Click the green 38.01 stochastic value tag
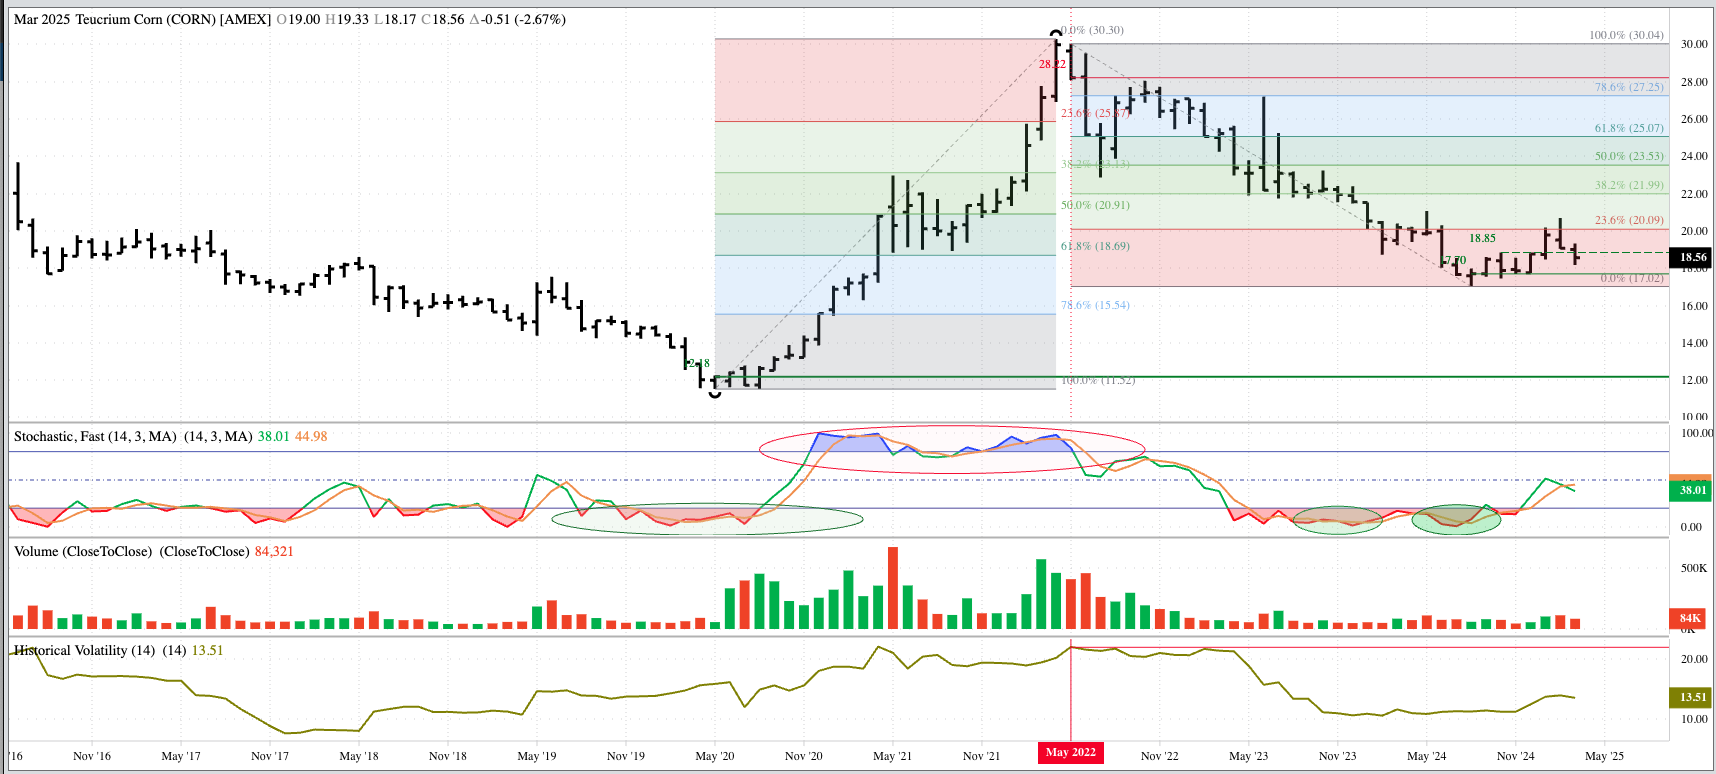Image resolution: width=1716 pixels, height=774 pixels. (x=1691, y=490)
